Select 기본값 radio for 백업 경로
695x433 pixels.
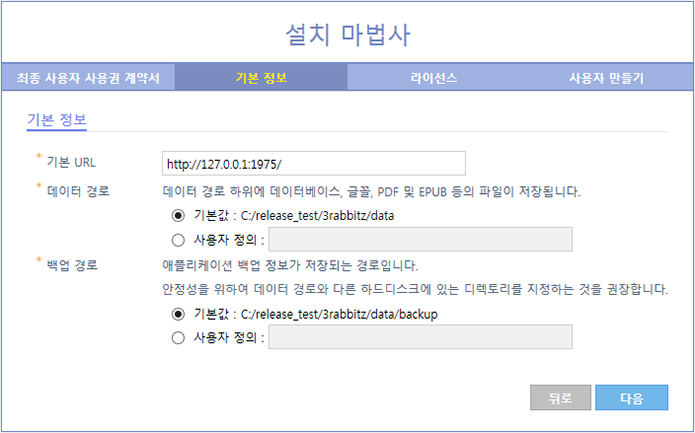point(178,314)
